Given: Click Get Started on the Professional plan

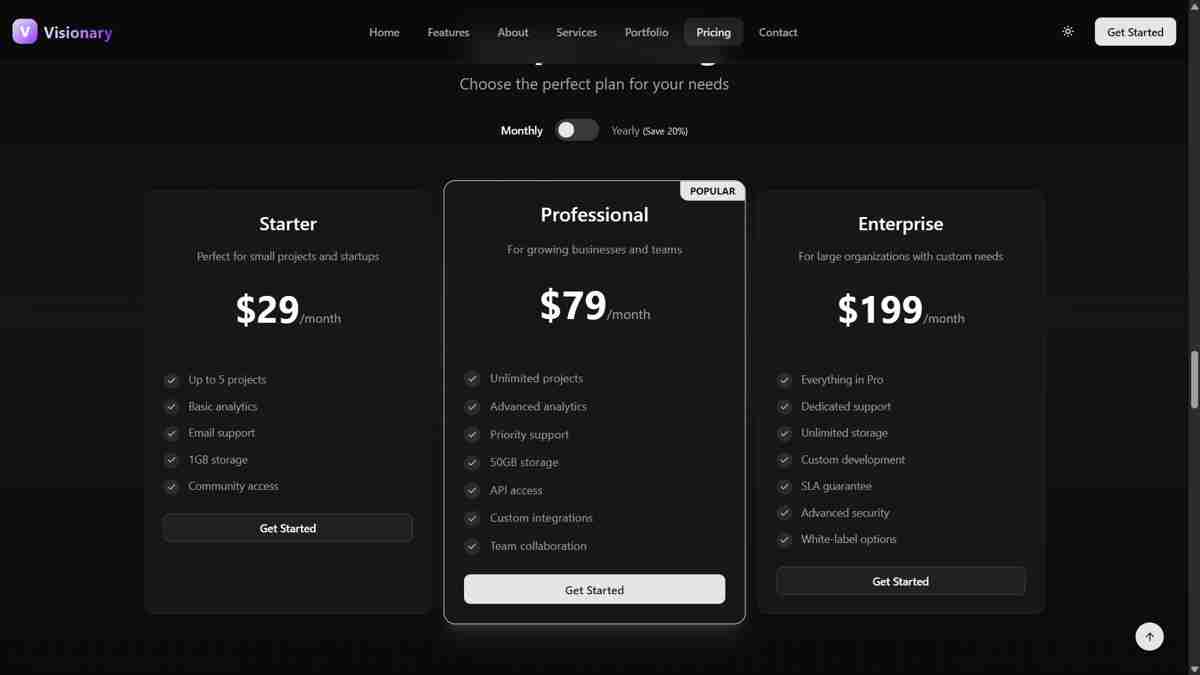Looking at the screenshot, I should pos(594,590).
